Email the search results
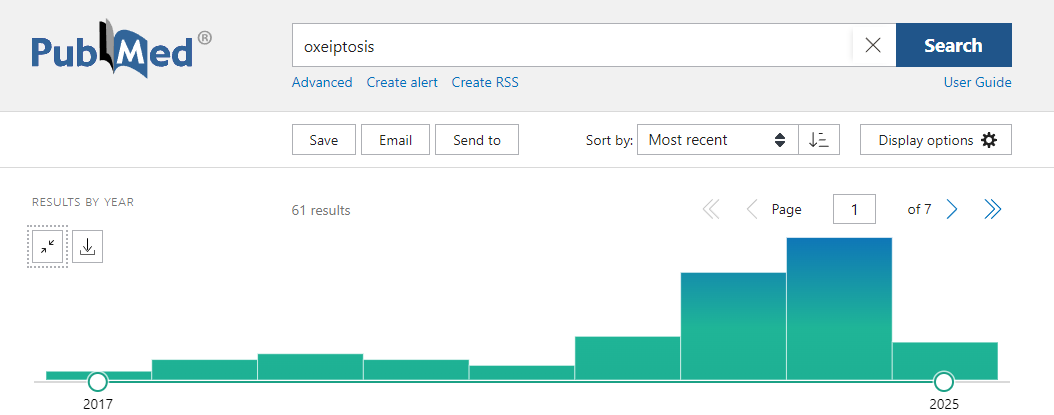The width and height of the screenshot is (1054, 415). [395, 140]
